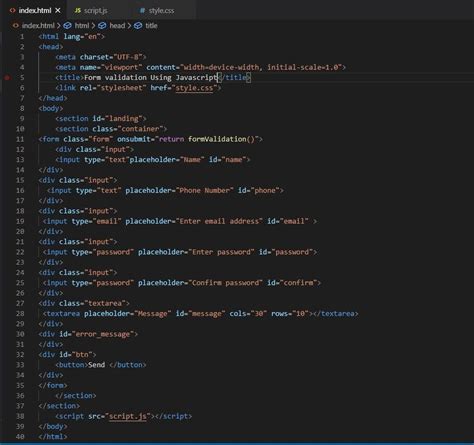Screen dimensions: 474x445
Task: Click the closing head tag on line 7
Action: click(53, 98)
